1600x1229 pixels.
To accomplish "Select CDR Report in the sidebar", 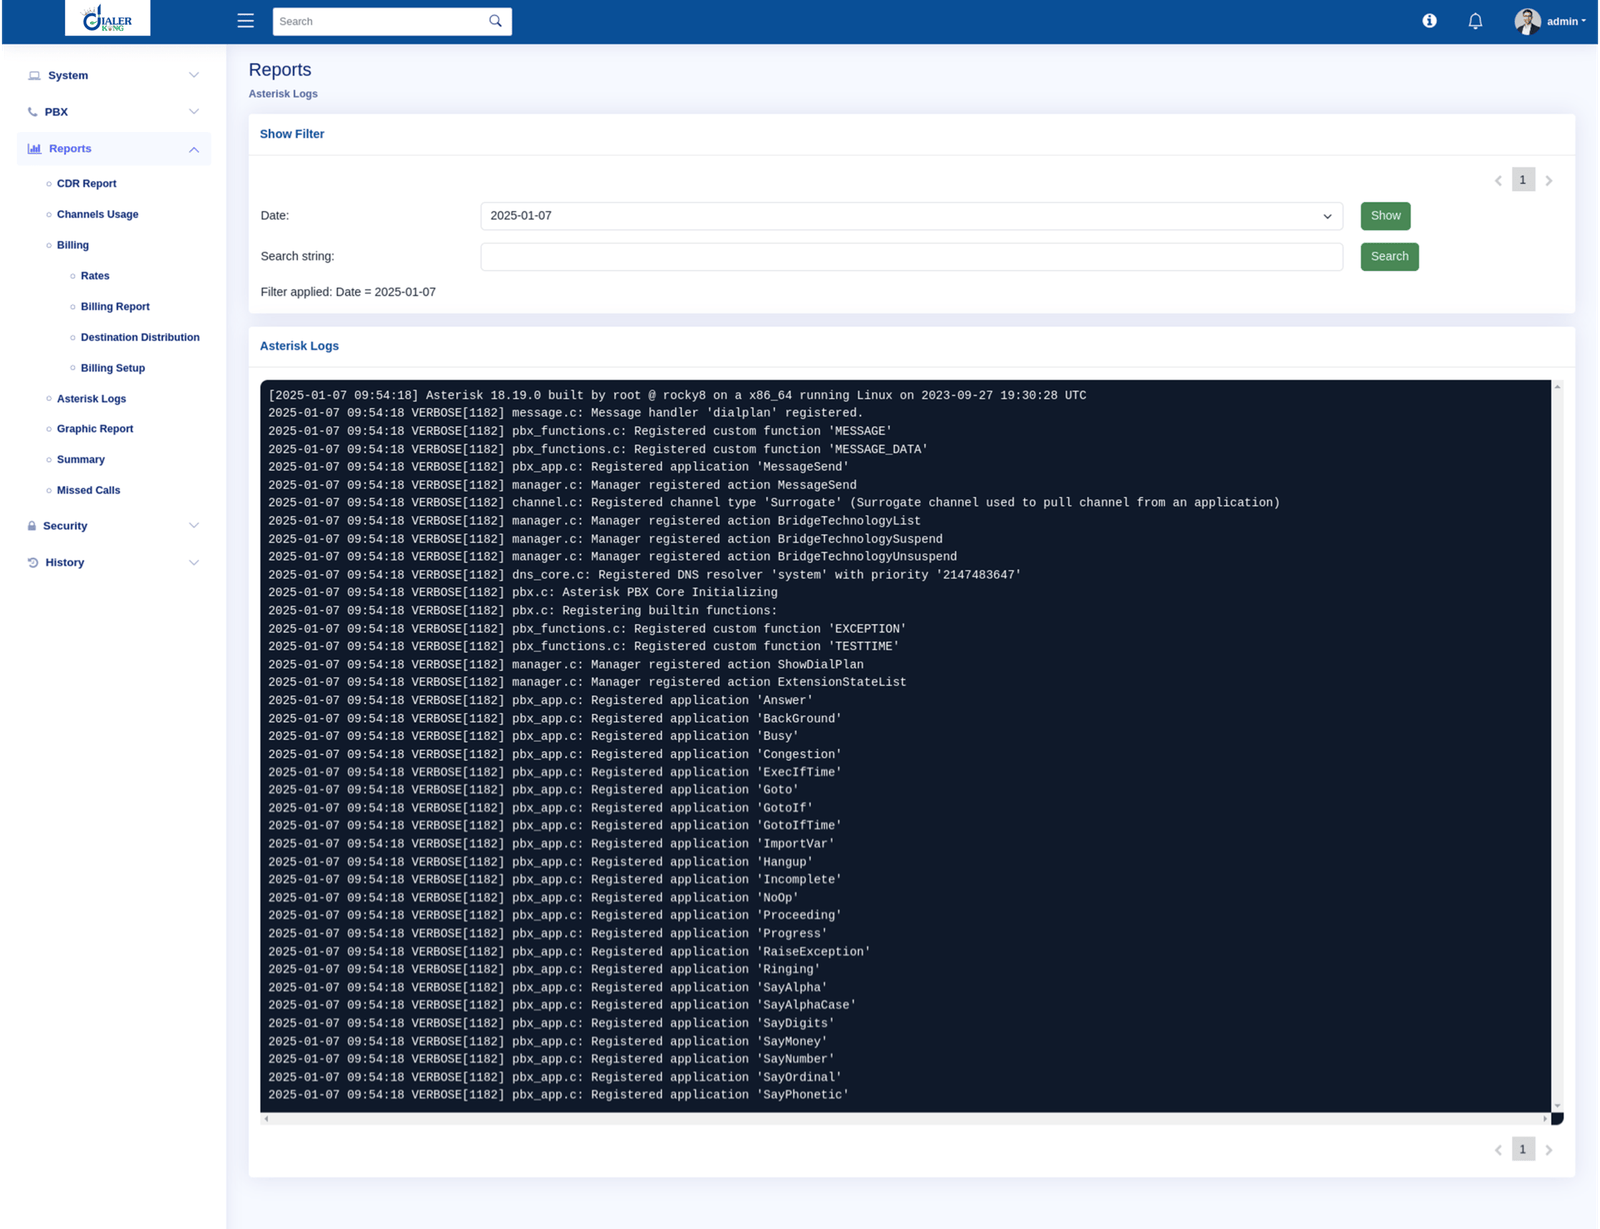I will click(x=86, y=183).
